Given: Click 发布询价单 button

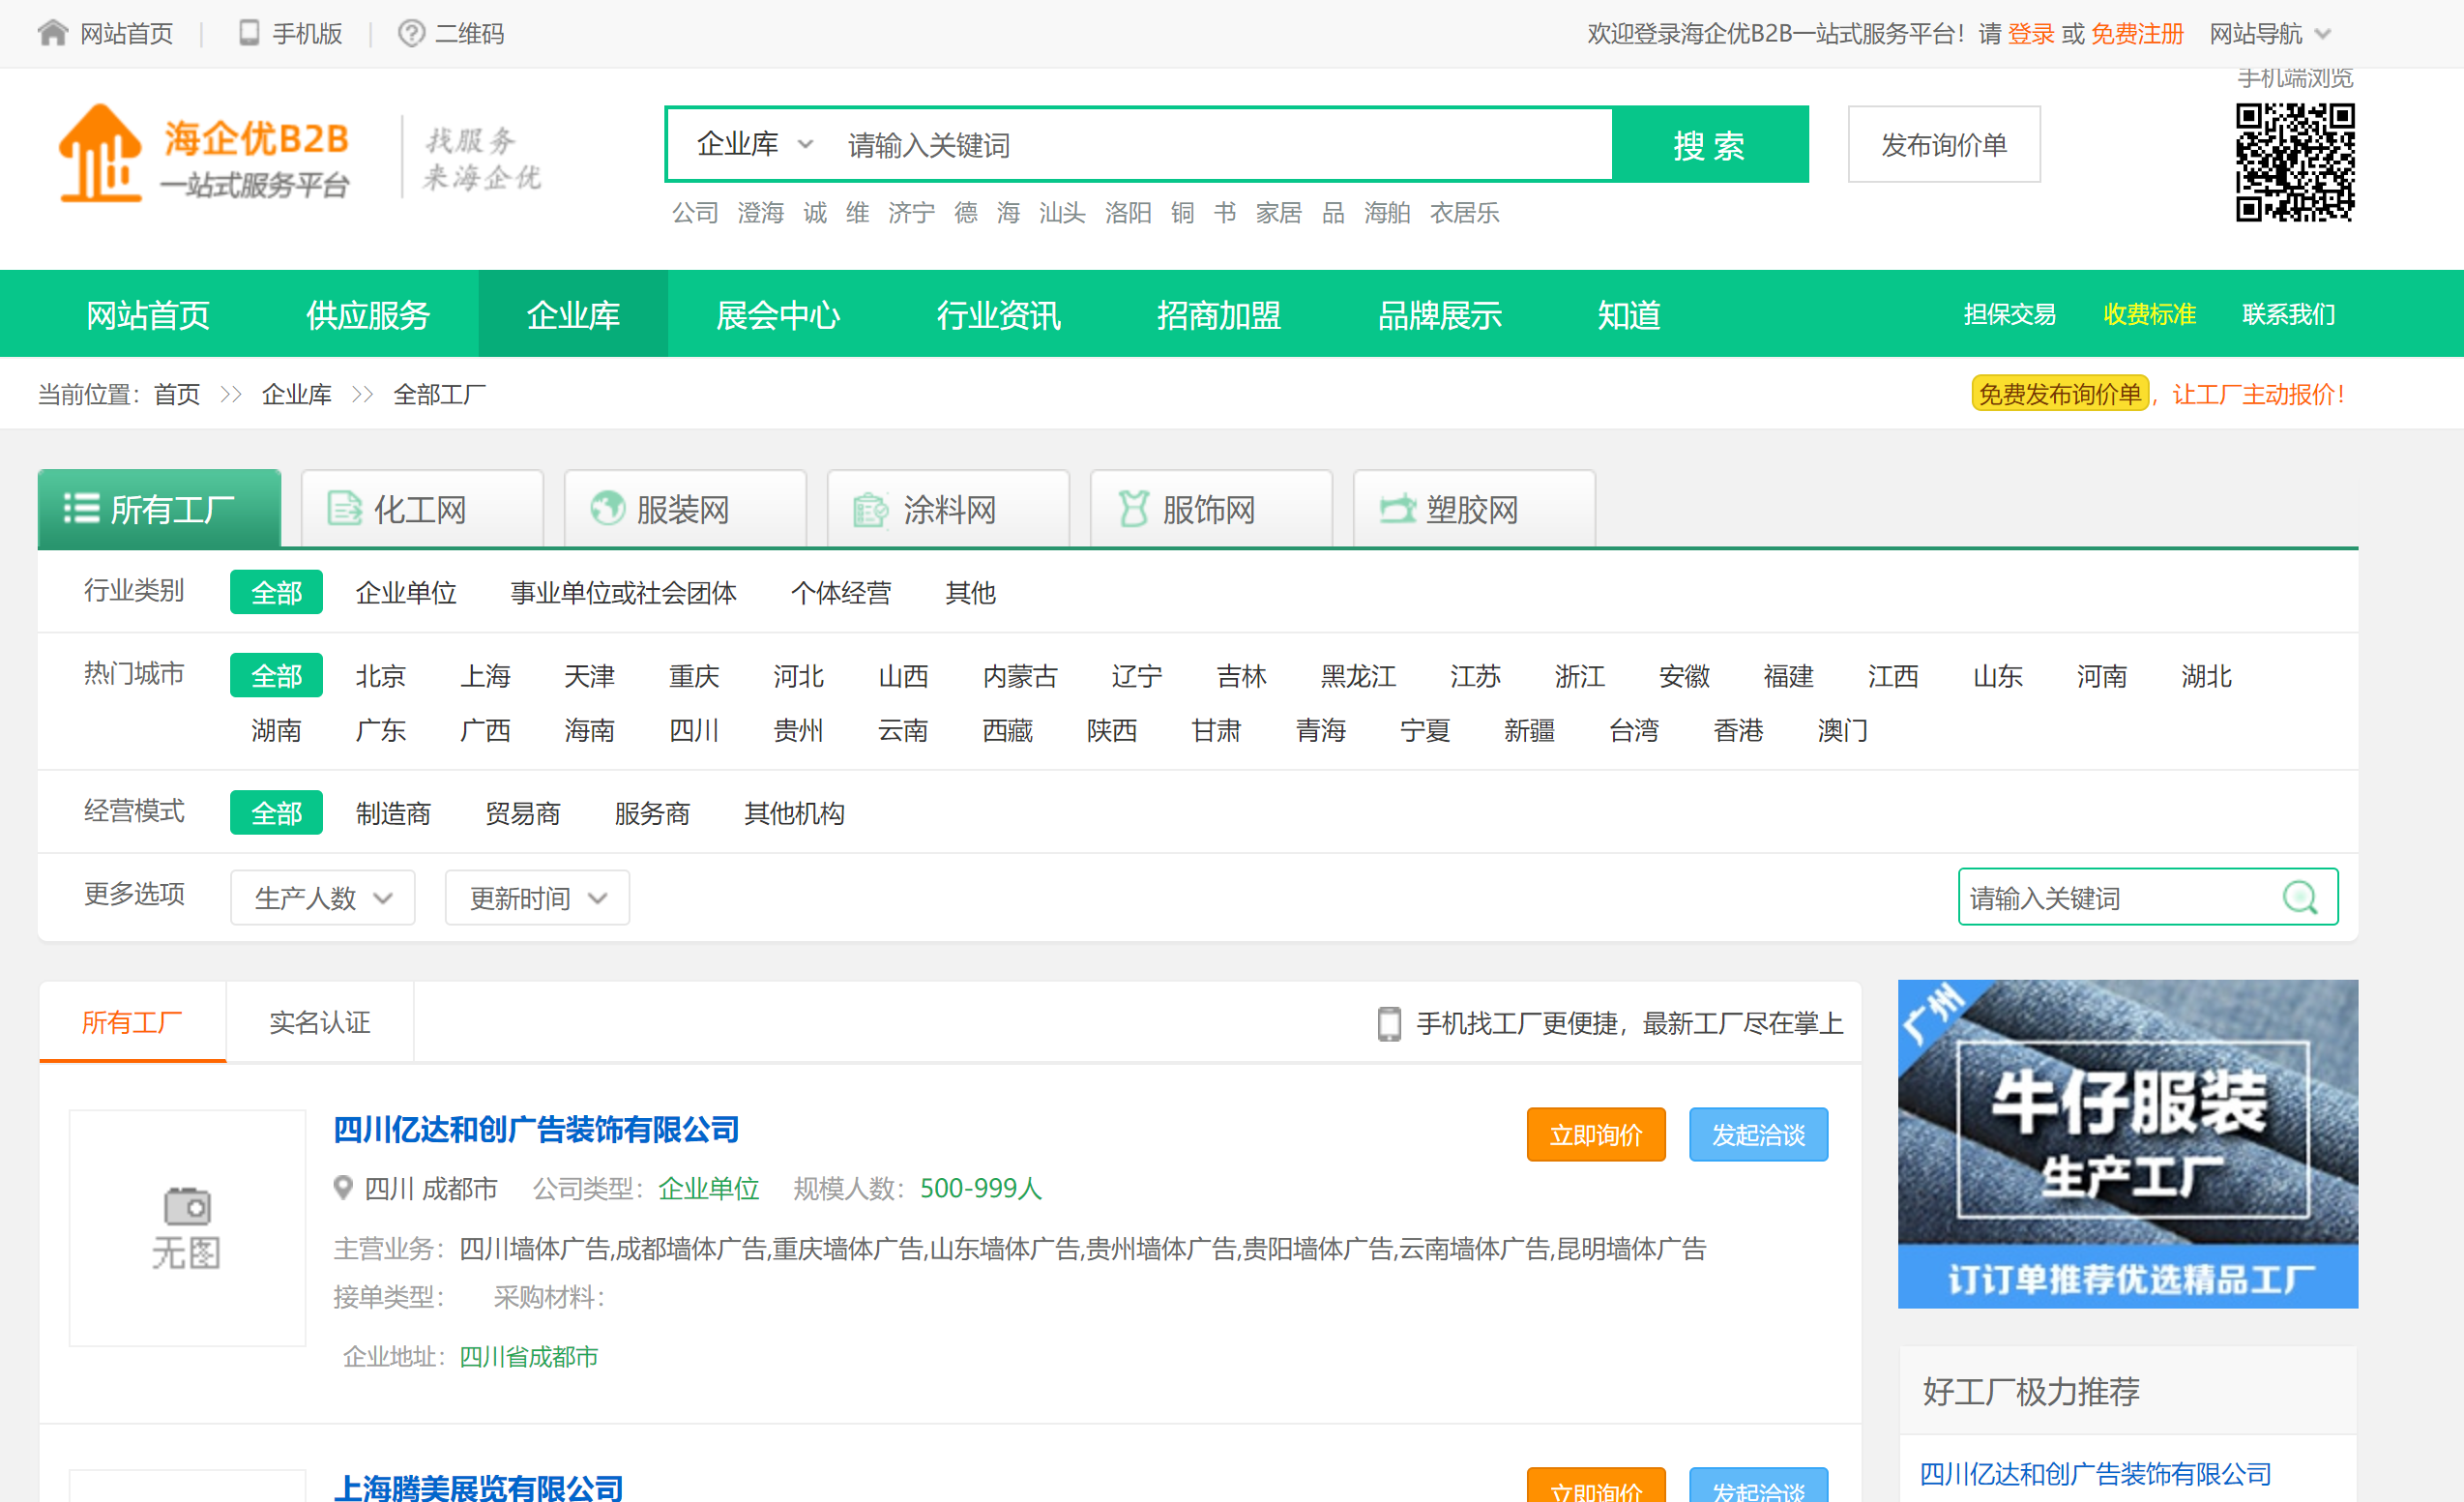Looking at the screenshot, I should click(x=1944, y=144).
